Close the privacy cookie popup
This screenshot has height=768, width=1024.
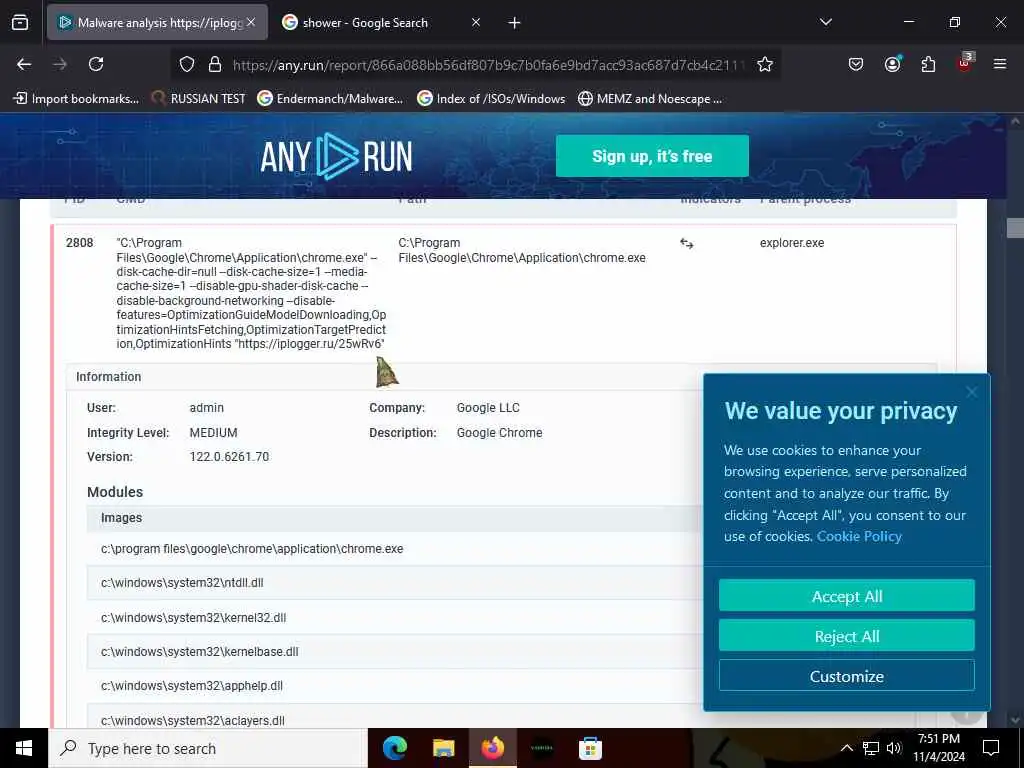972,392
